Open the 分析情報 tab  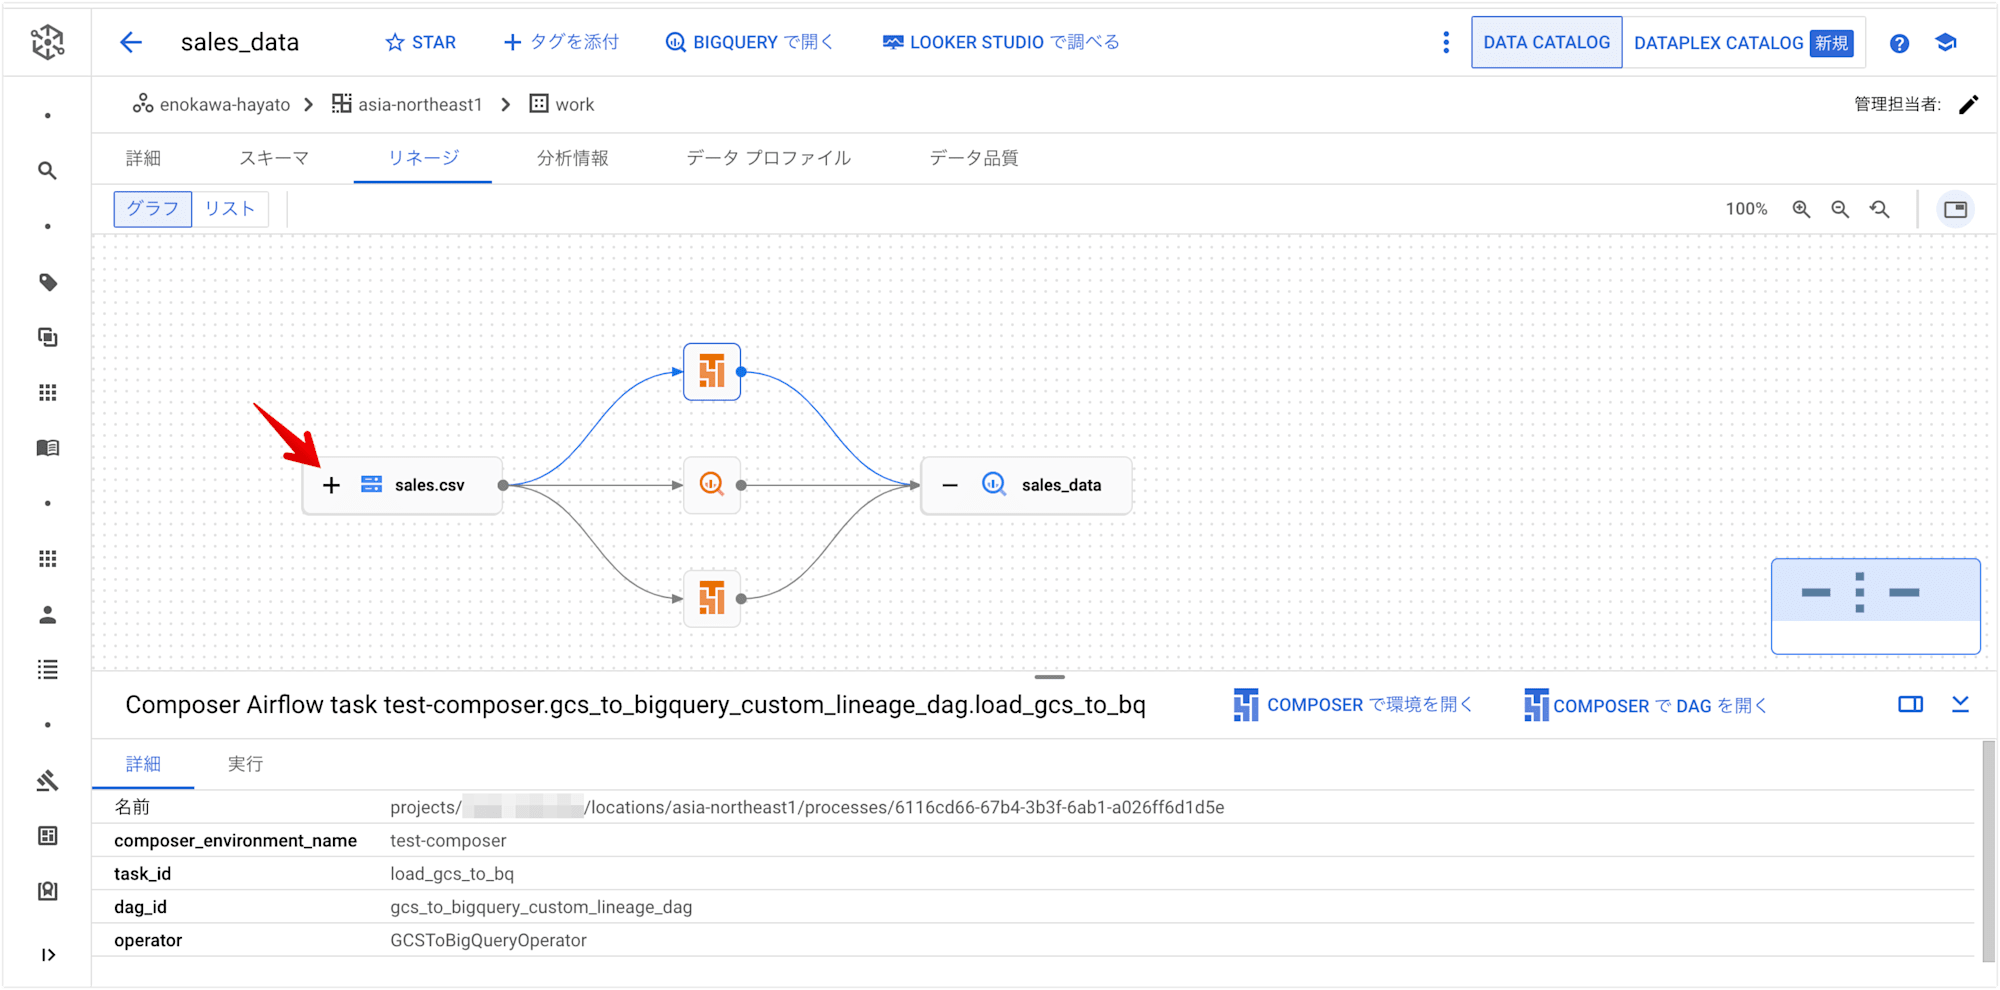(x=572, y=158)
